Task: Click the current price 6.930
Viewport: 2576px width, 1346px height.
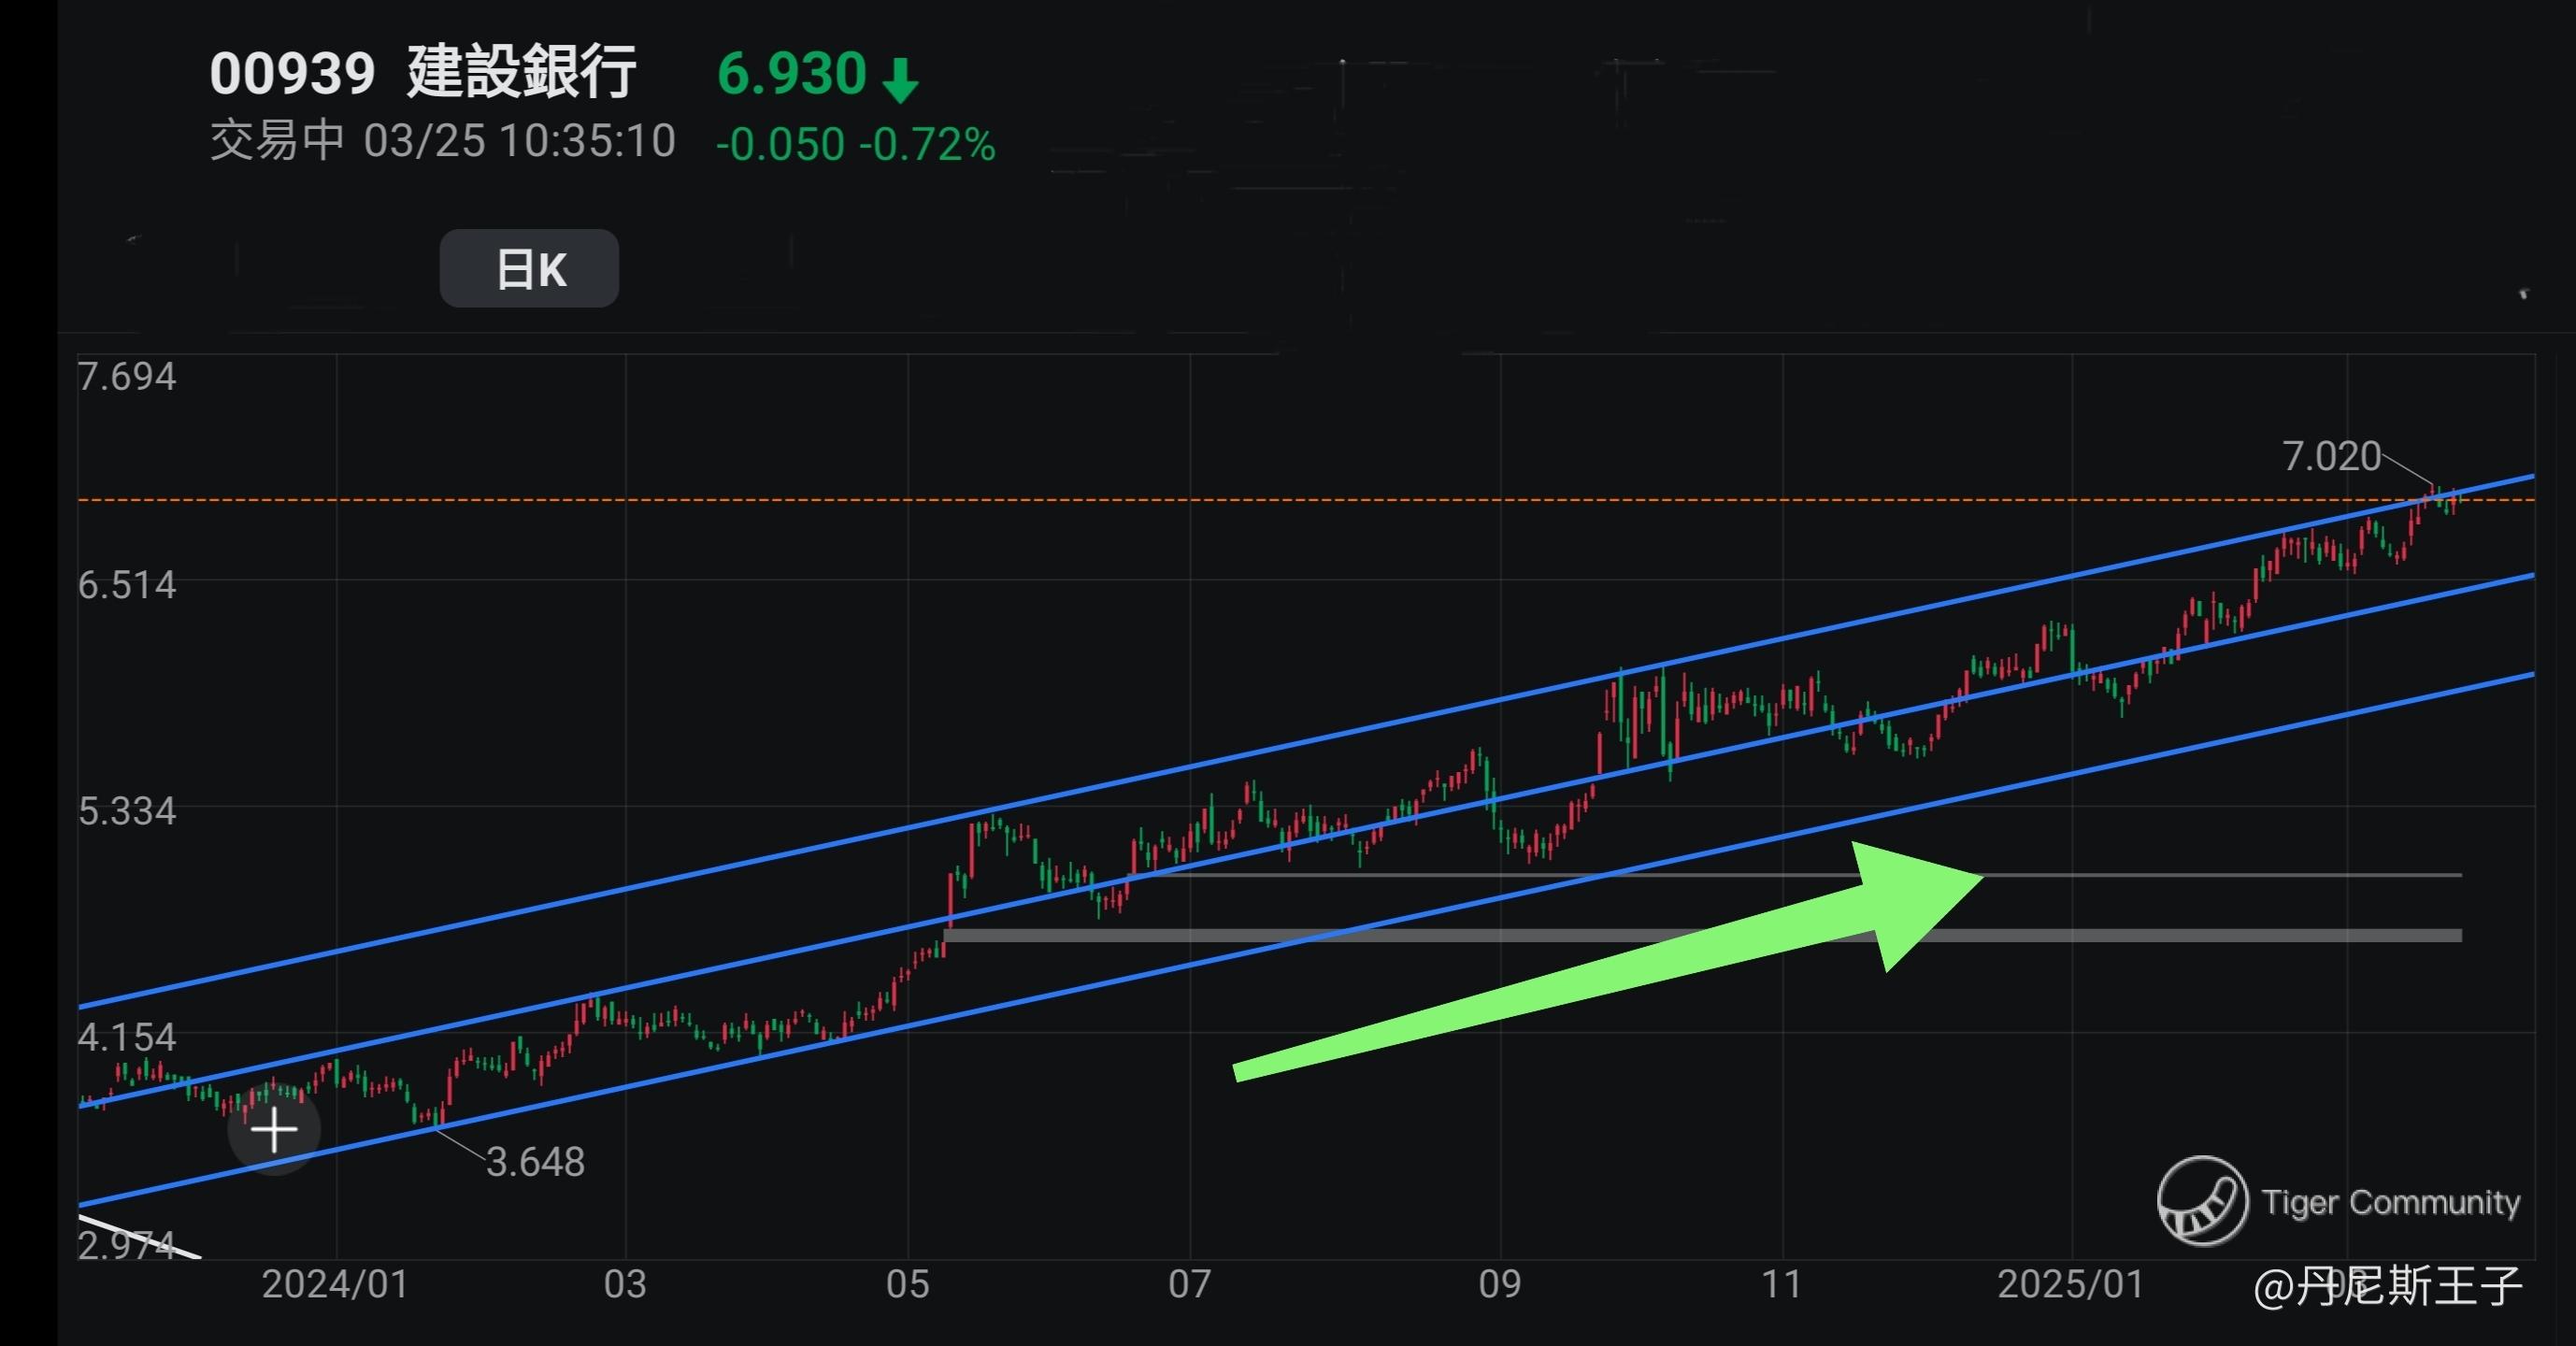Action: 791,74
